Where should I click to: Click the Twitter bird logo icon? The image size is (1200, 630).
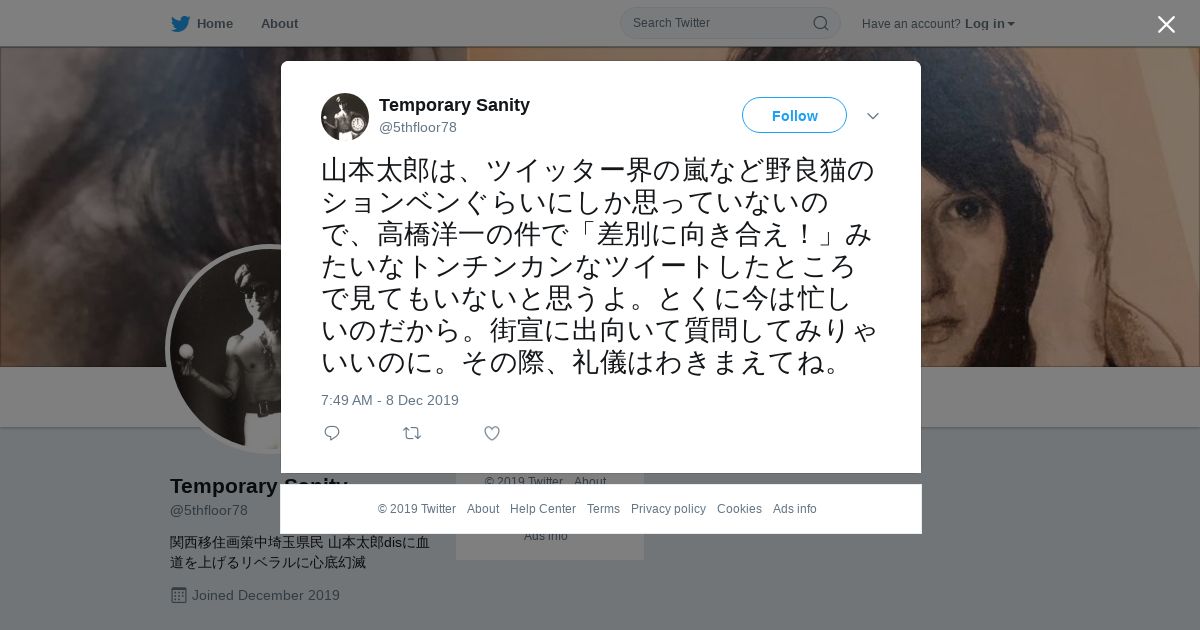[x=180, y=23]
